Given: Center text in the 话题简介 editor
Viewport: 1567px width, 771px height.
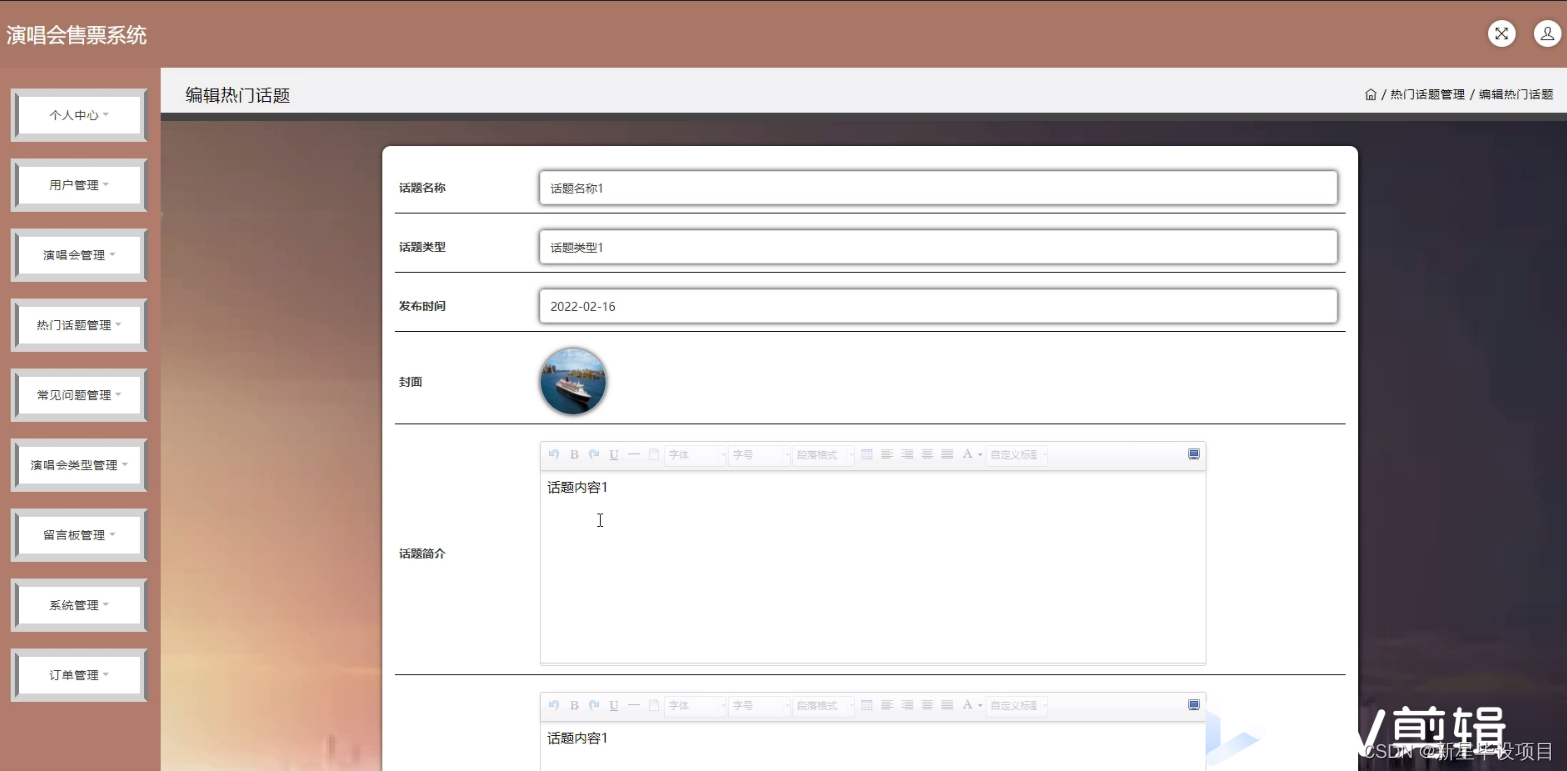Looking at the screenshot, I should coord(927,454).
